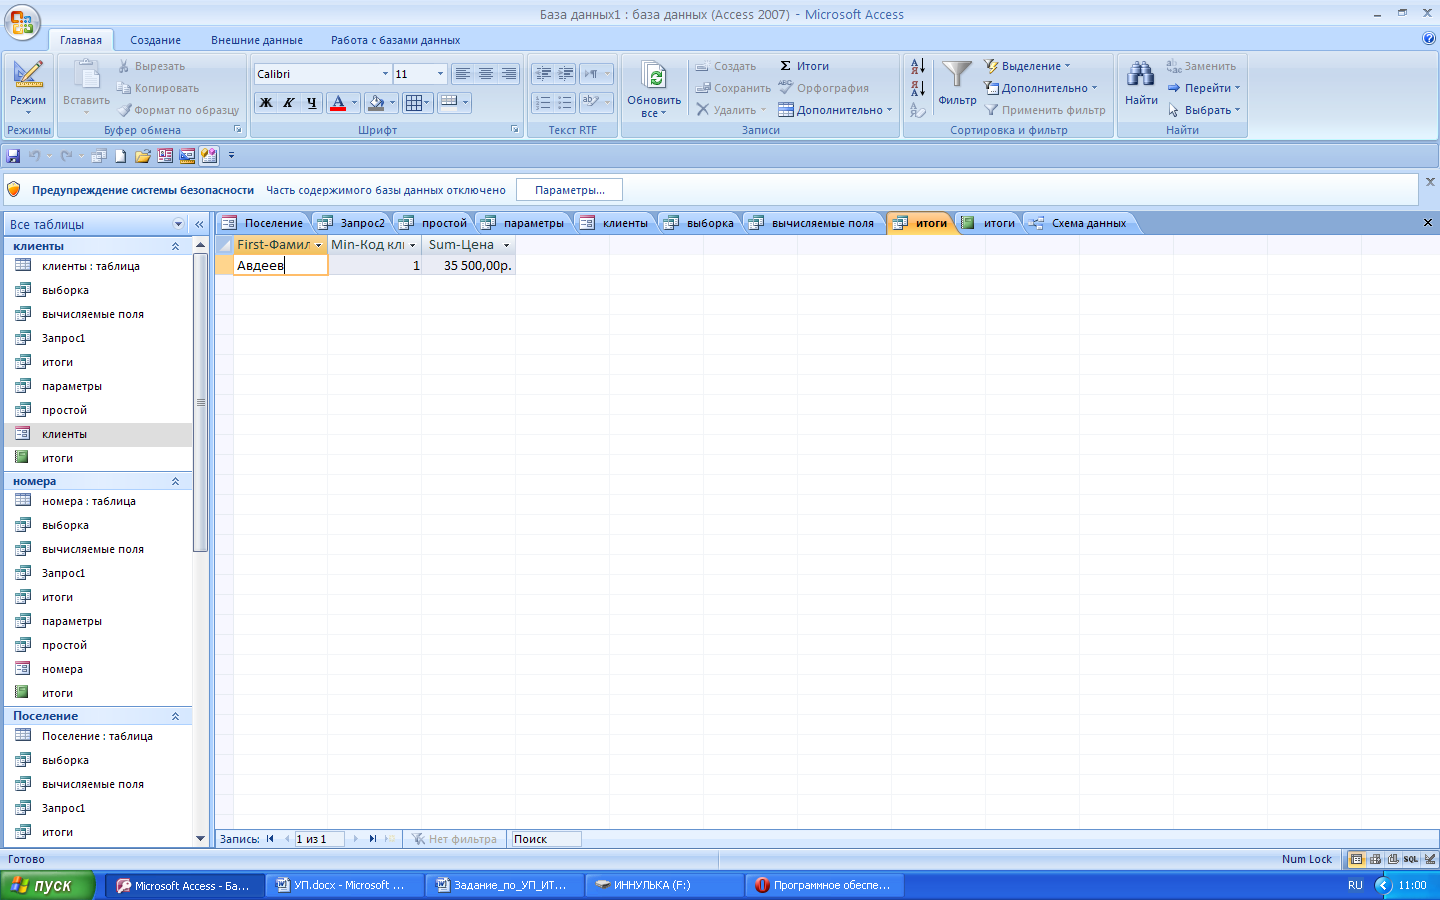Open the Внешние данные ribbon tab
Screen dimensions: 1440x900
point(257,40)
